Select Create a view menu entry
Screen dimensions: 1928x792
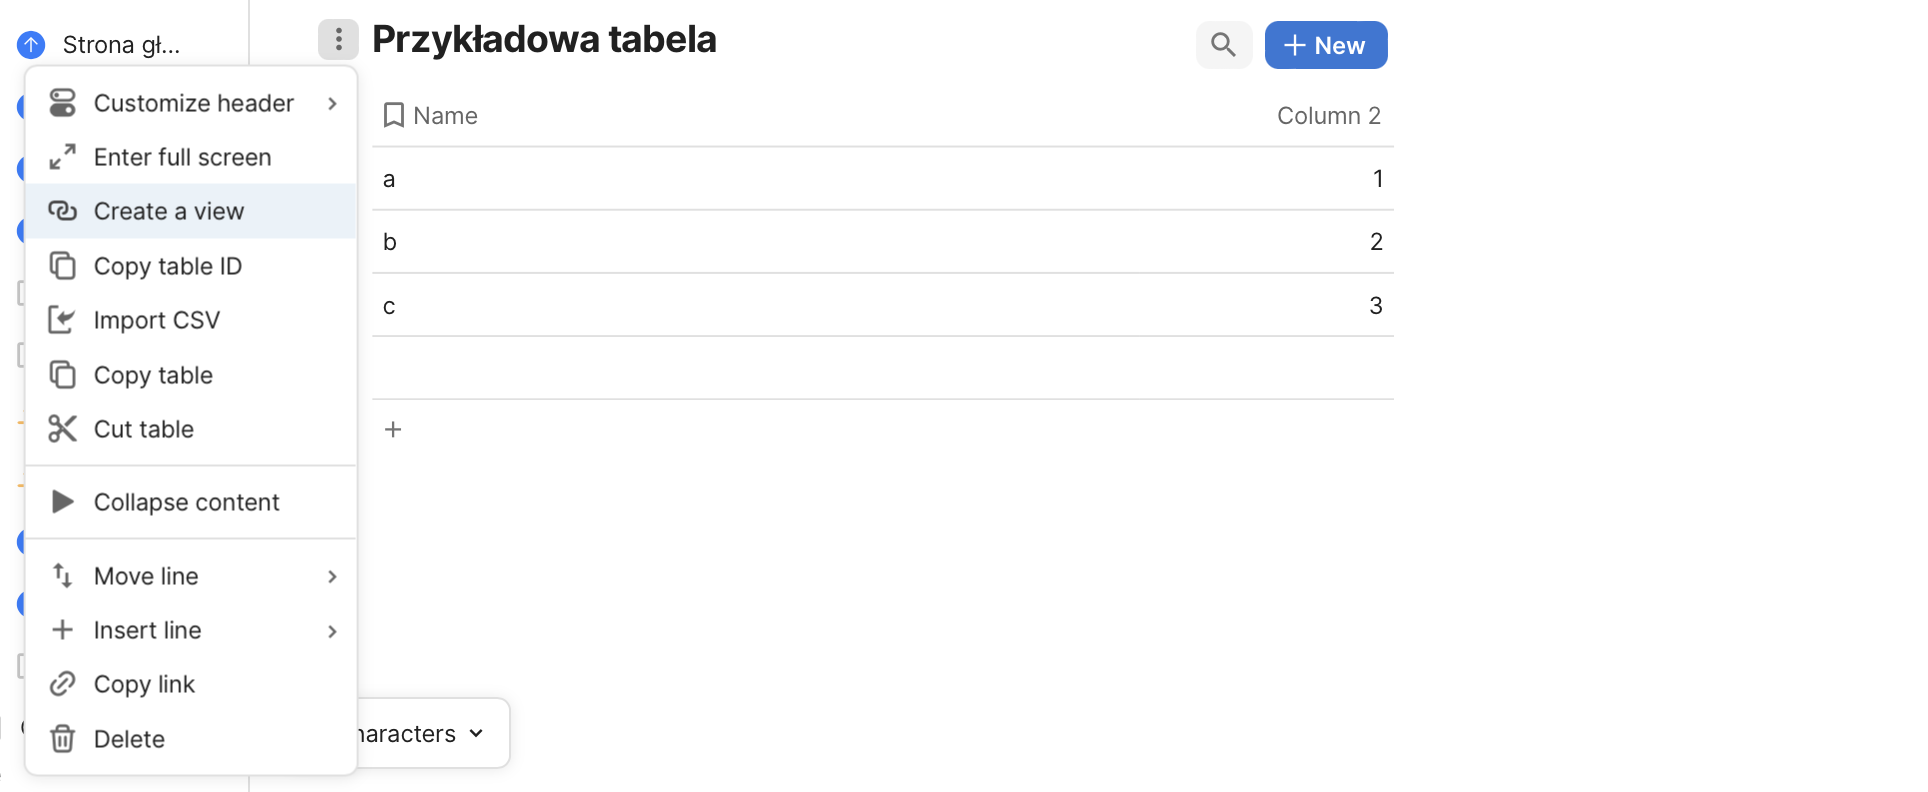[x=168, y=211]
